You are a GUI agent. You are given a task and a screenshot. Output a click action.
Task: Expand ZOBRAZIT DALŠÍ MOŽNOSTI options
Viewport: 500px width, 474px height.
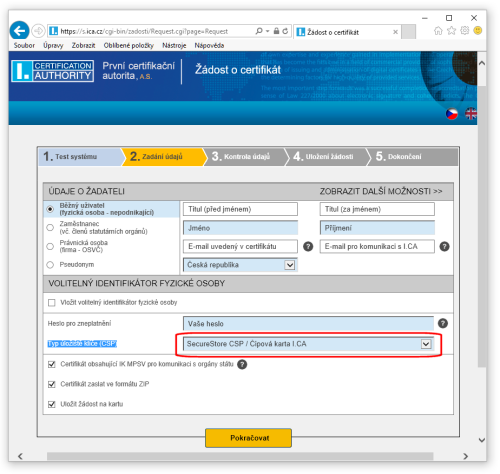click(381, 191)
